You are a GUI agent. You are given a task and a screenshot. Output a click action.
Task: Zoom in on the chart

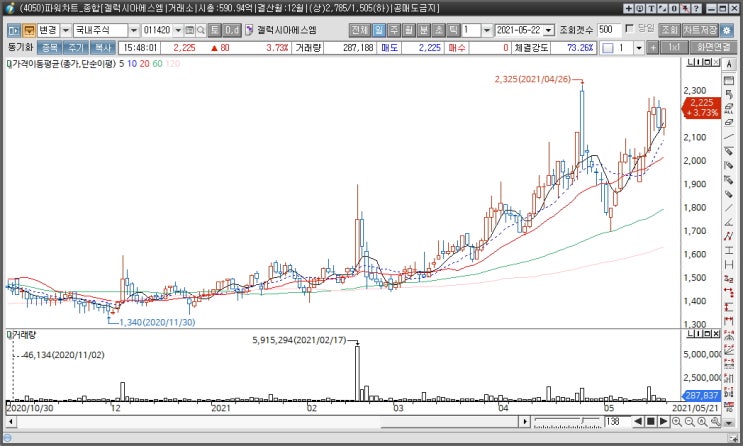(677, 422)
